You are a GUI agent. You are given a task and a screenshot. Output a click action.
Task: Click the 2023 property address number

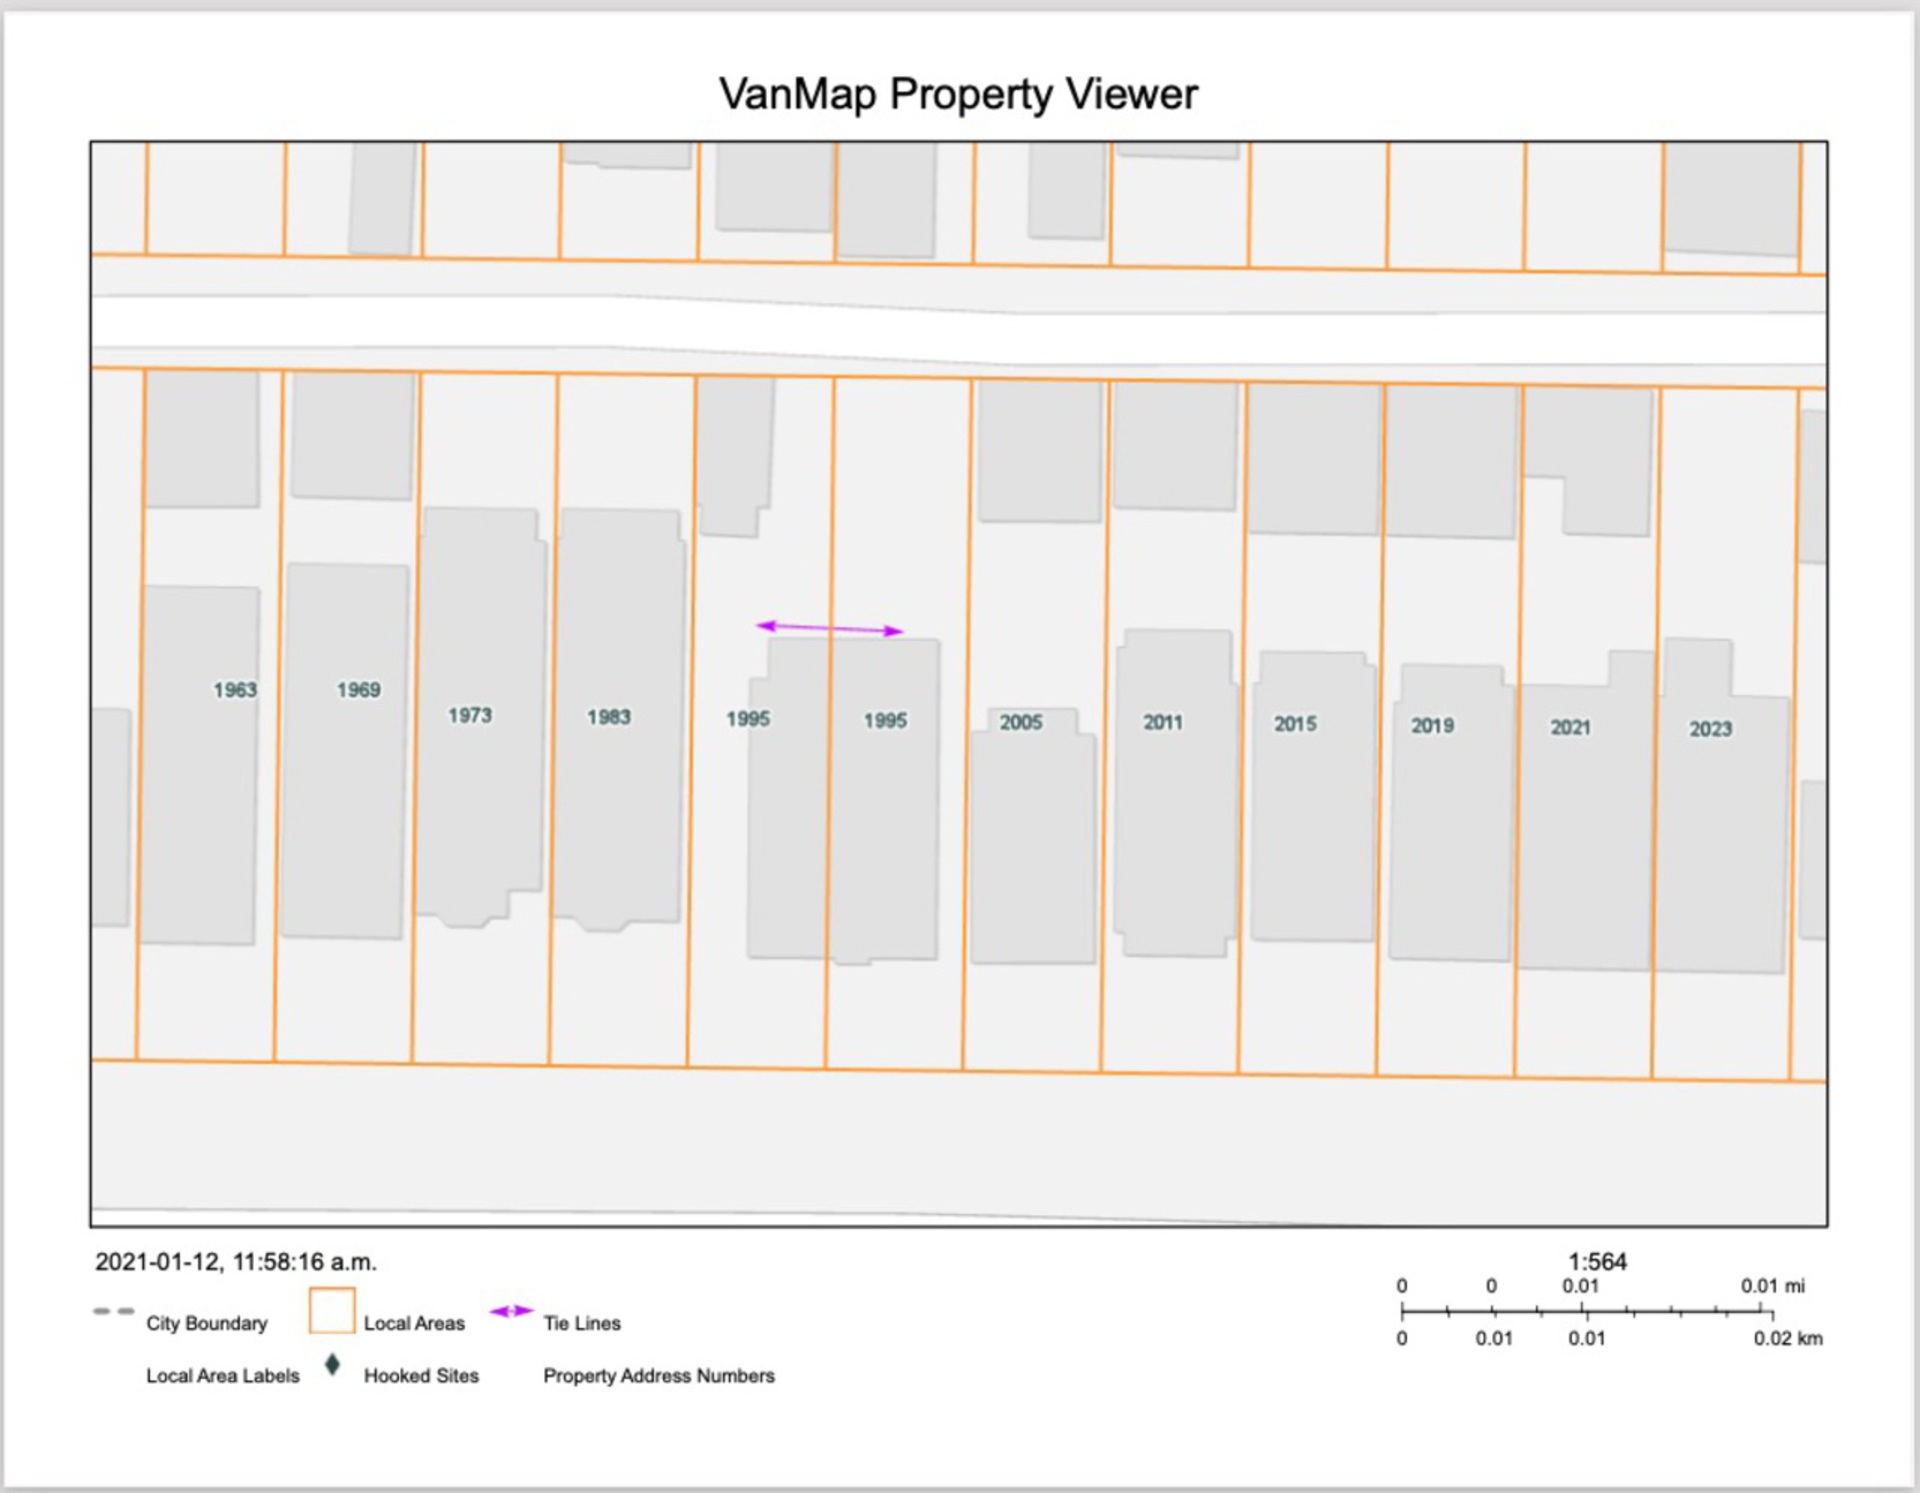click(1710, 729)
